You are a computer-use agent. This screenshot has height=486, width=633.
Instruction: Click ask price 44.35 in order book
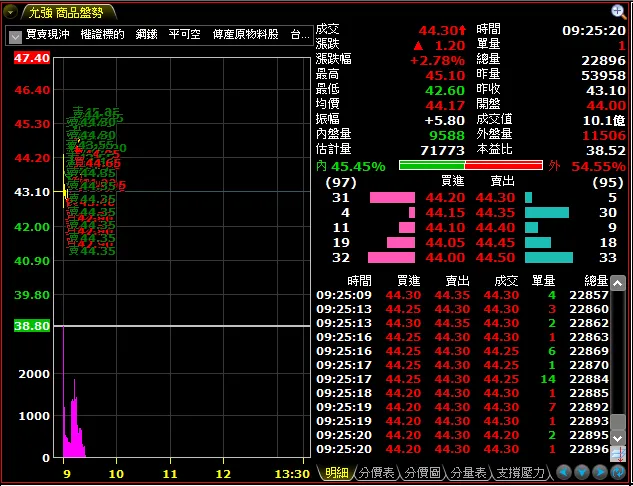495,213
